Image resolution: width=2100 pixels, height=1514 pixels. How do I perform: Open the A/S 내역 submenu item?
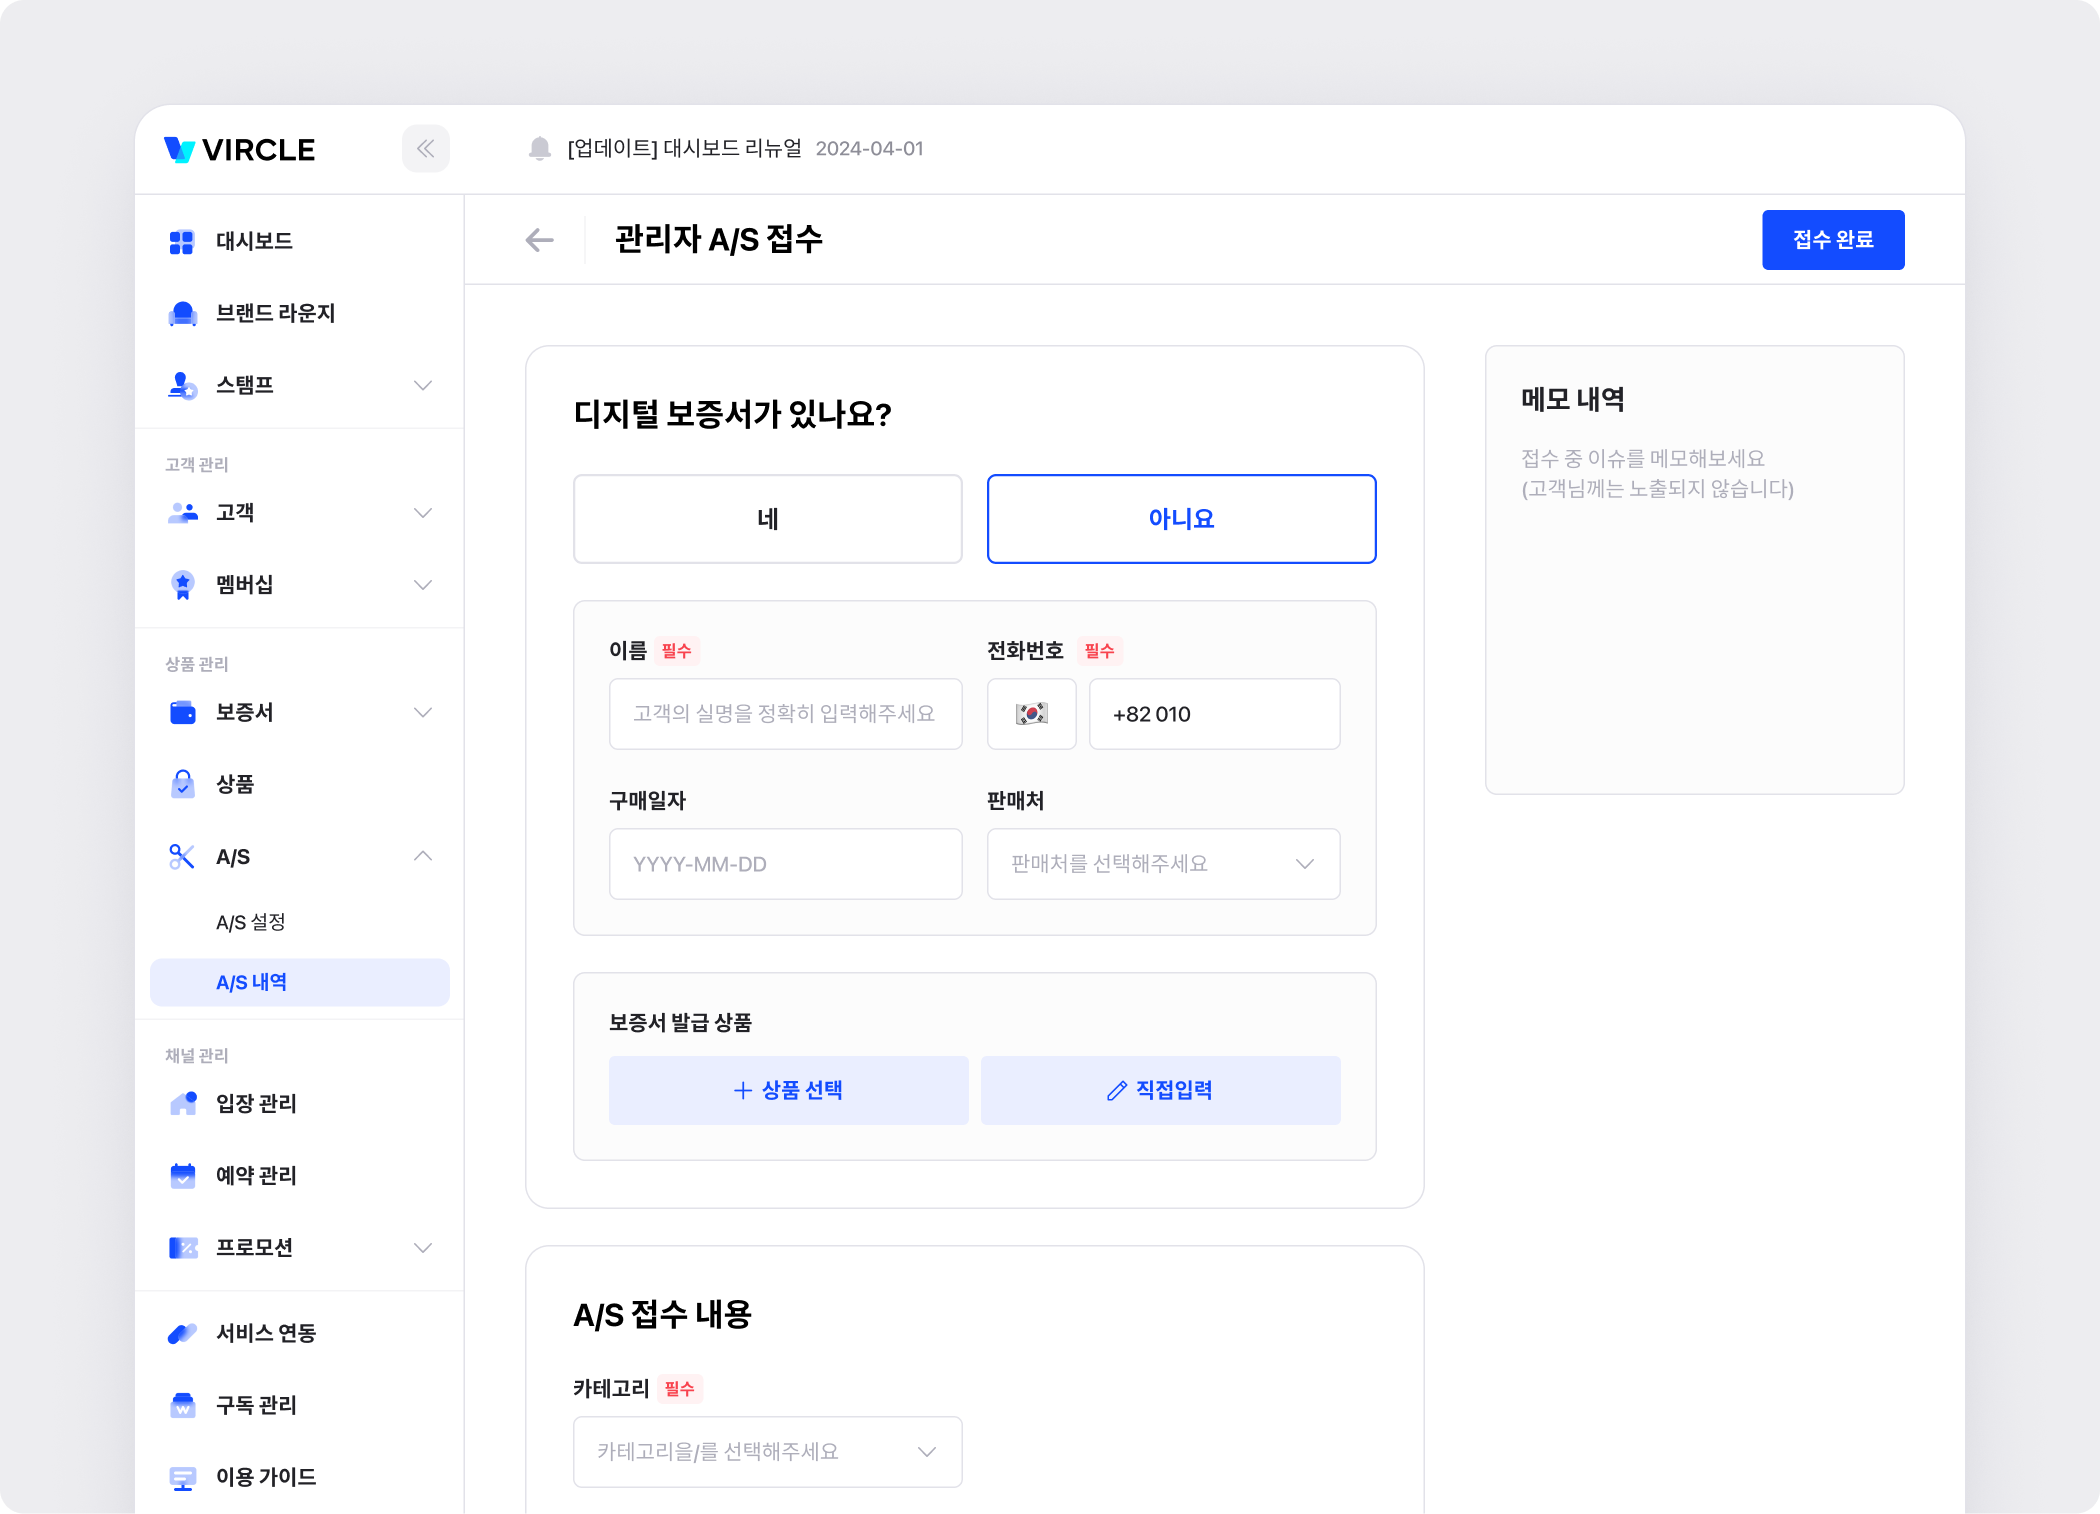pyautogui.click(x=252, y=983)
